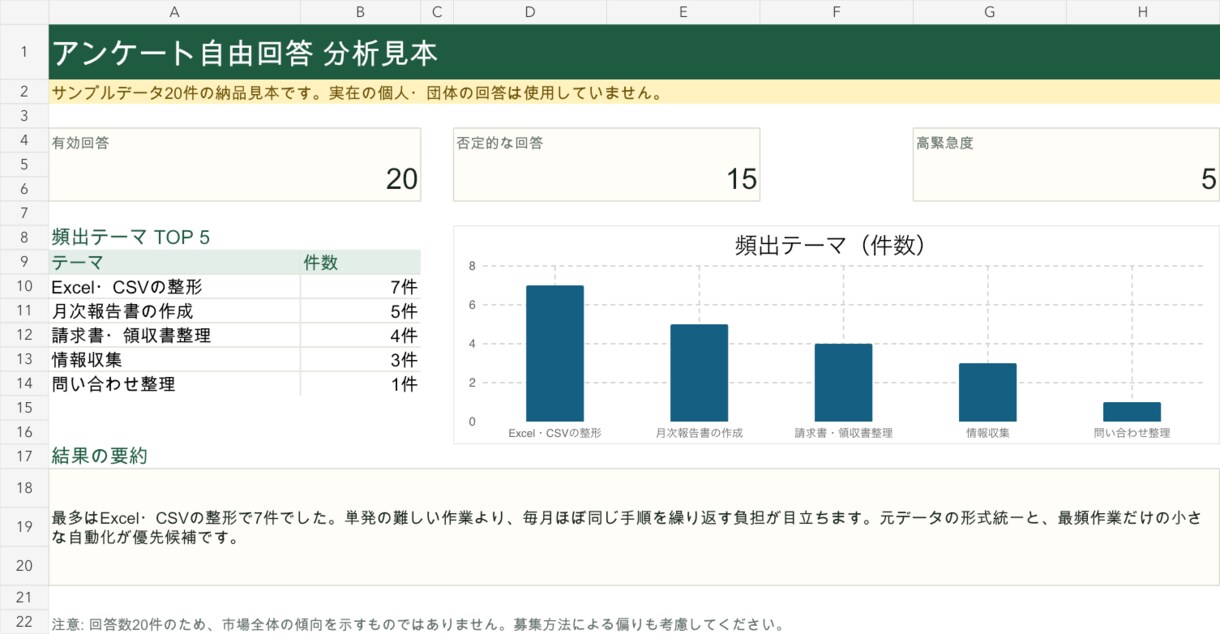Click the y-axis value 6
This screenshot has width=1220, height=634.
pyautogui.click(x=472, y=305)
